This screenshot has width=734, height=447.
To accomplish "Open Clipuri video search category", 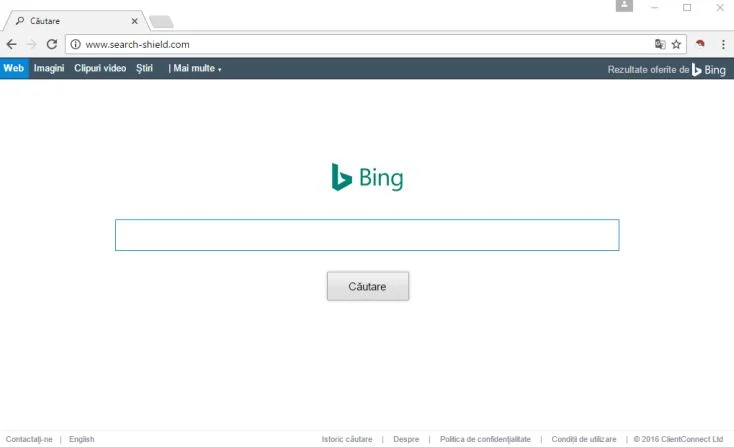I will click(x=100, y=68).
